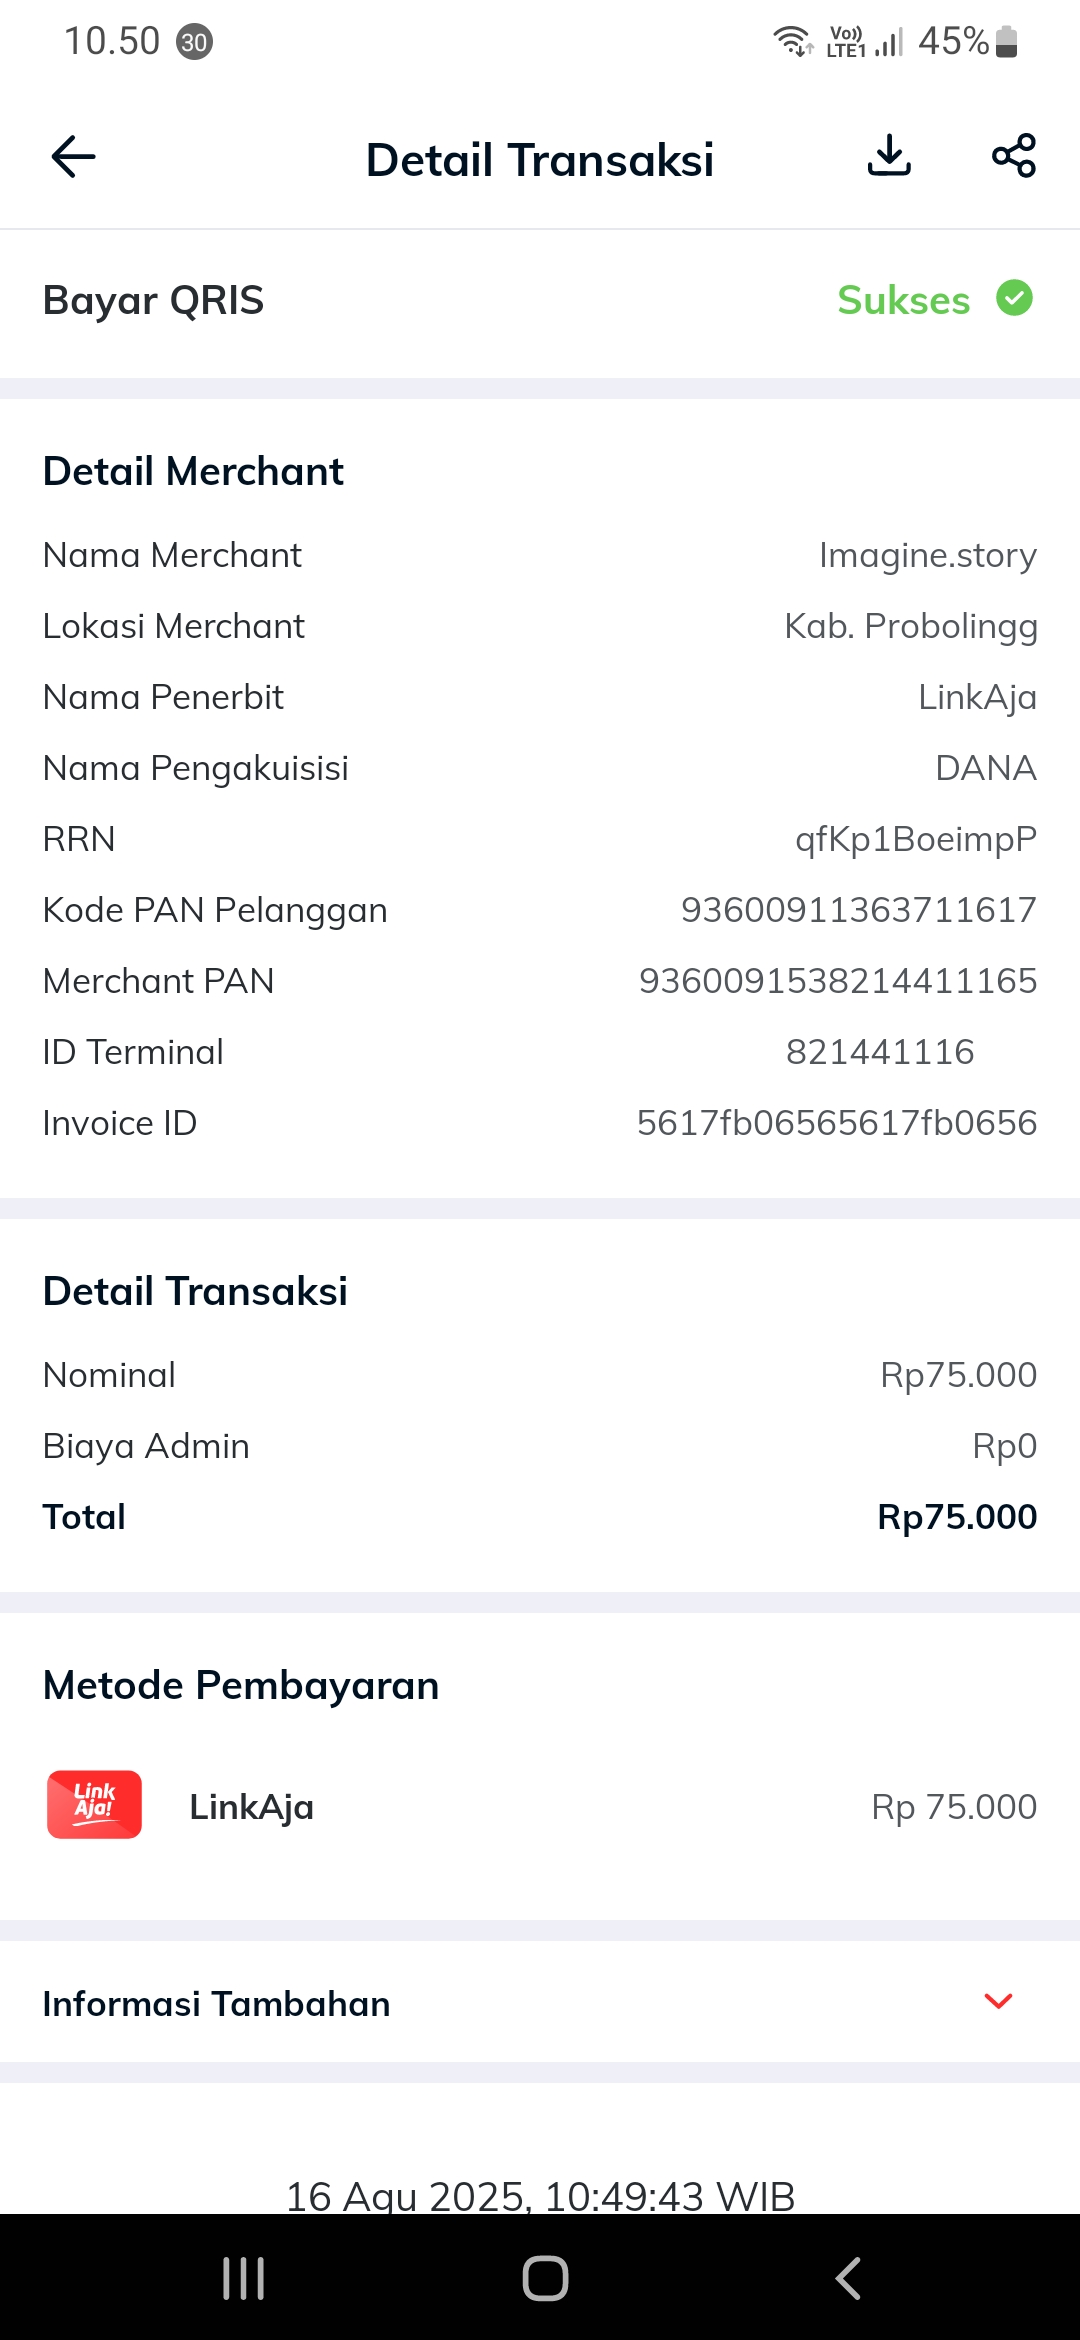The height and width of the screenshot is (2340, 1080).
Task: Tap the battery status icon
Action: (x=1007, y=42)
